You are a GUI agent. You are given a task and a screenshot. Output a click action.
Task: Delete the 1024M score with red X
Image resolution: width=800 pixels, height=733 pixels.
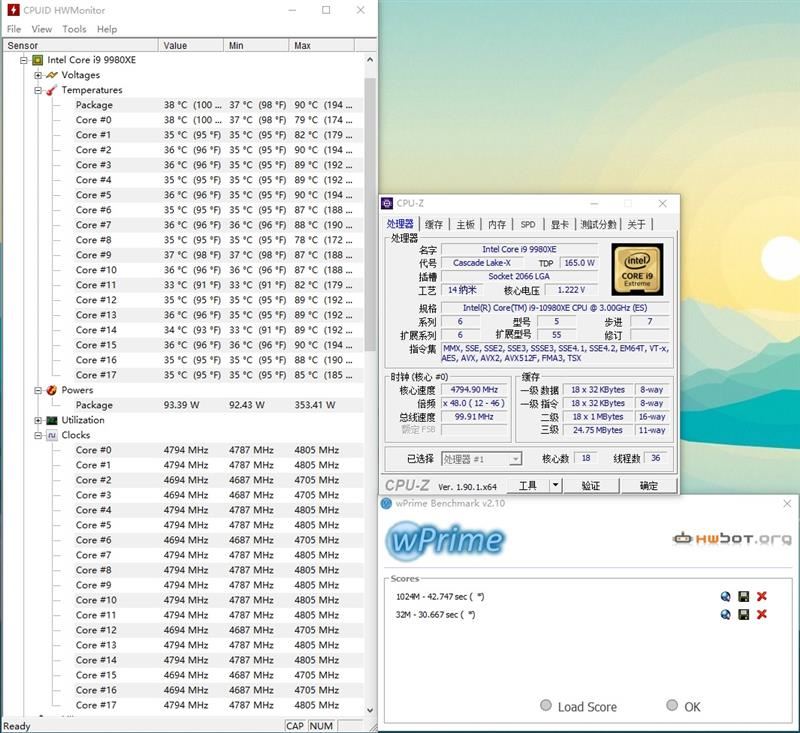pos(762,596)
